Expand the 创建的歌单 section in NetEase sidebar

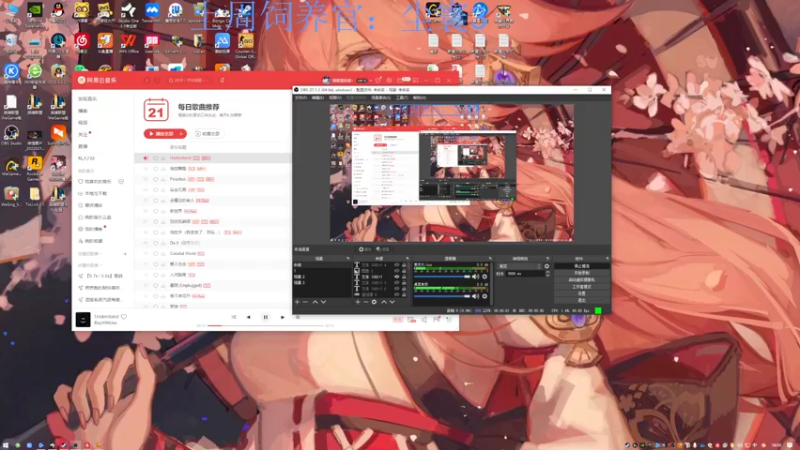point(90,254)
